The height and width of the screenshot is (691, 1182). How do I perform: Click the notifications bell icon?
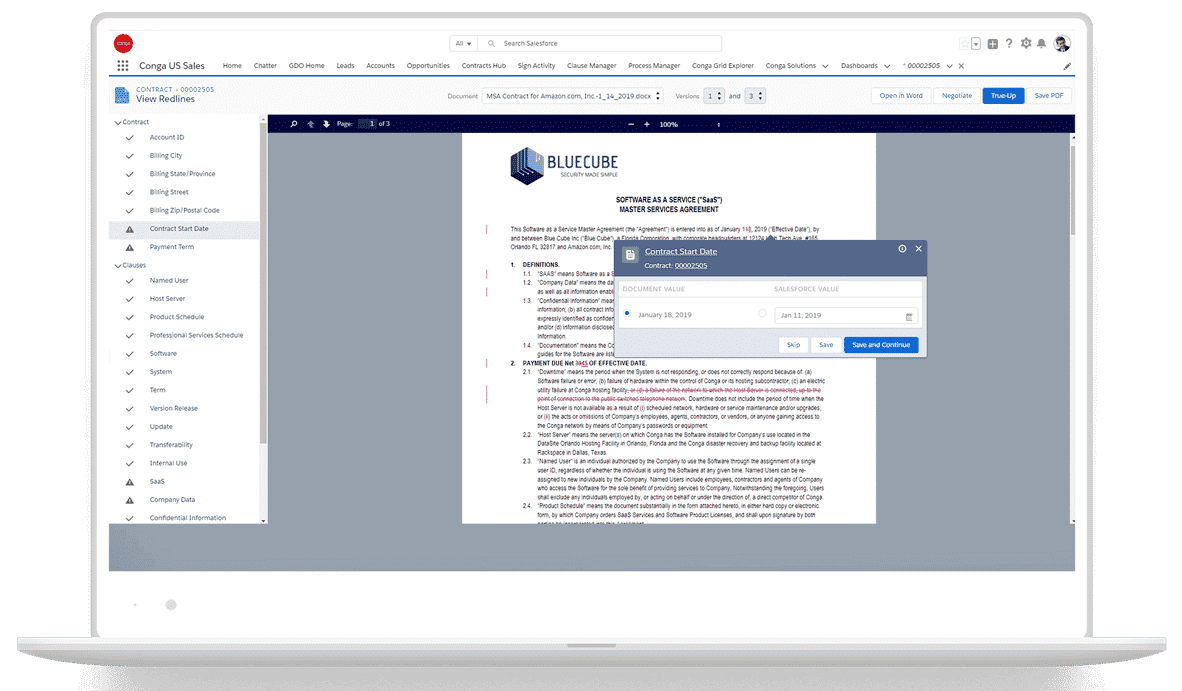pos(1041,44)
